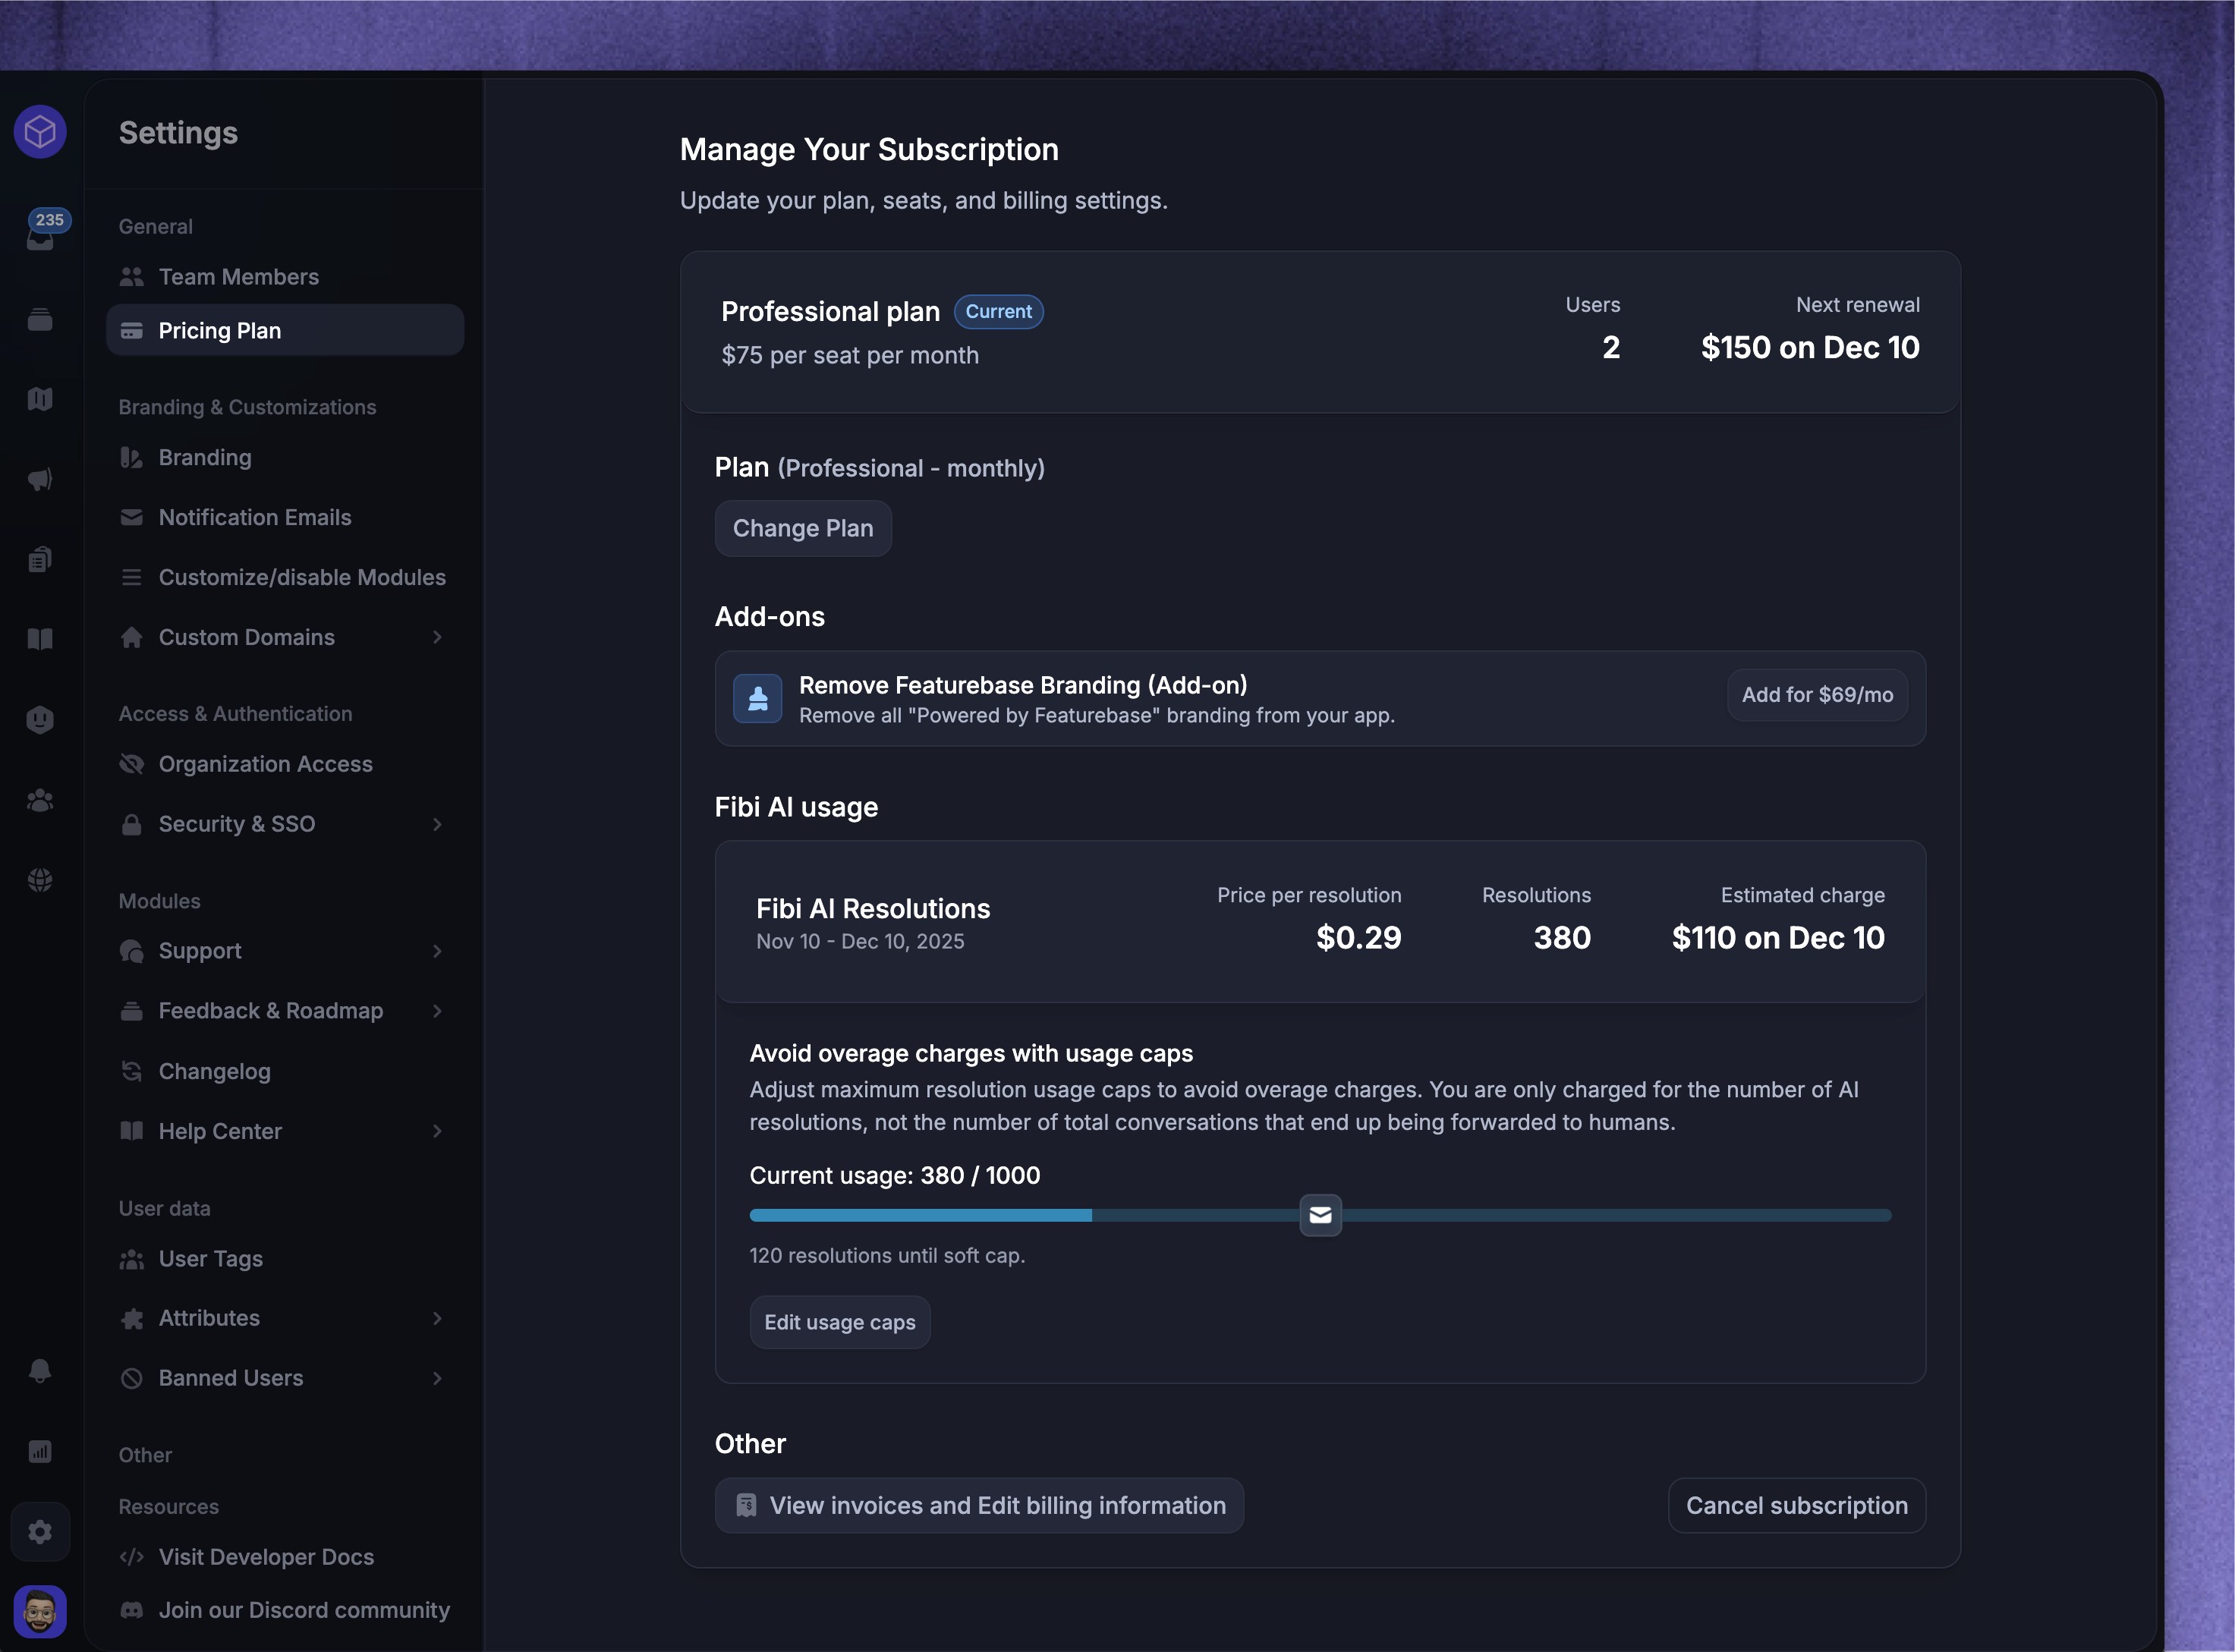Click the soft cap envelope handle on usage slider
Screen dimensions: 2235x1652
1320,1215
